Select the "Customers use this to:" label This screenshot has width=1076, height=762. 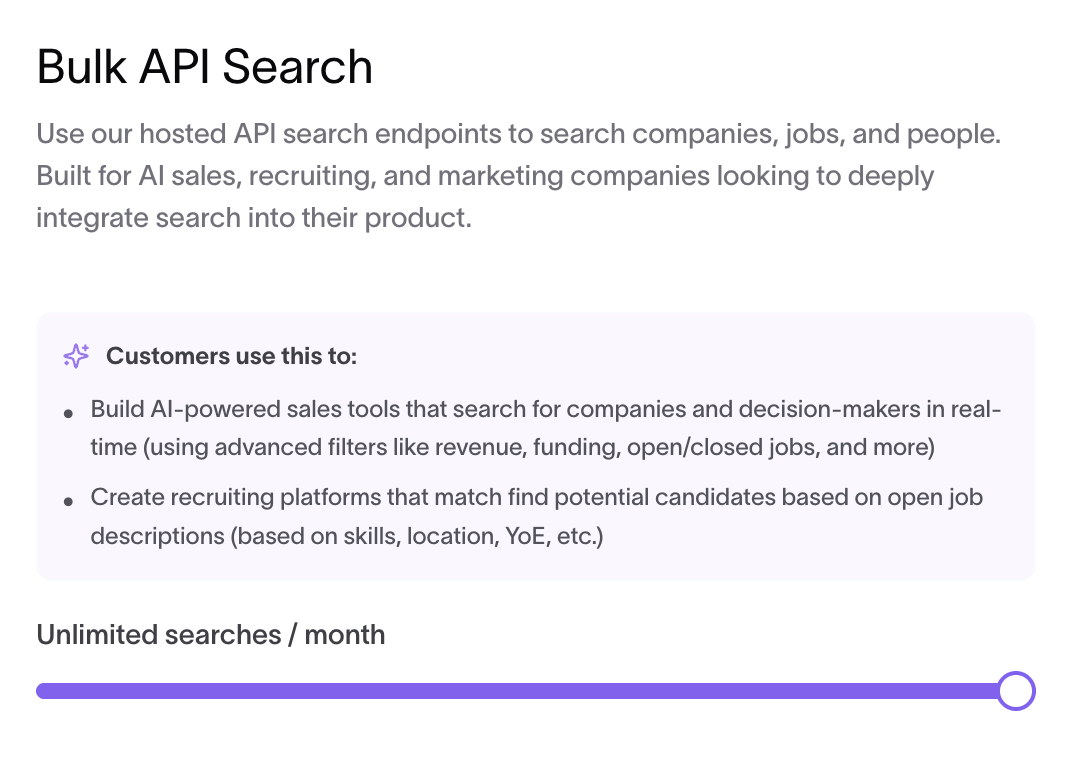(231, 356)
